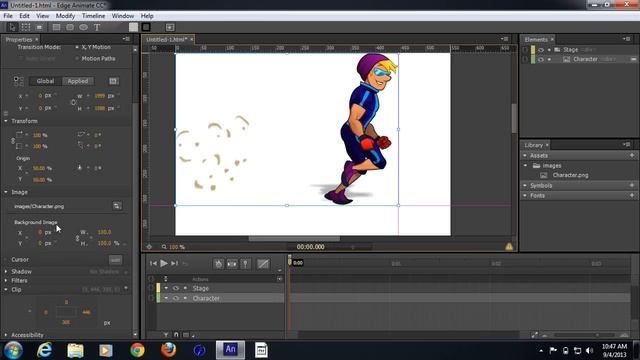Toggle Character visibility in Elements panel
This screenshot has width=640, height=360.
pos(541,60)
